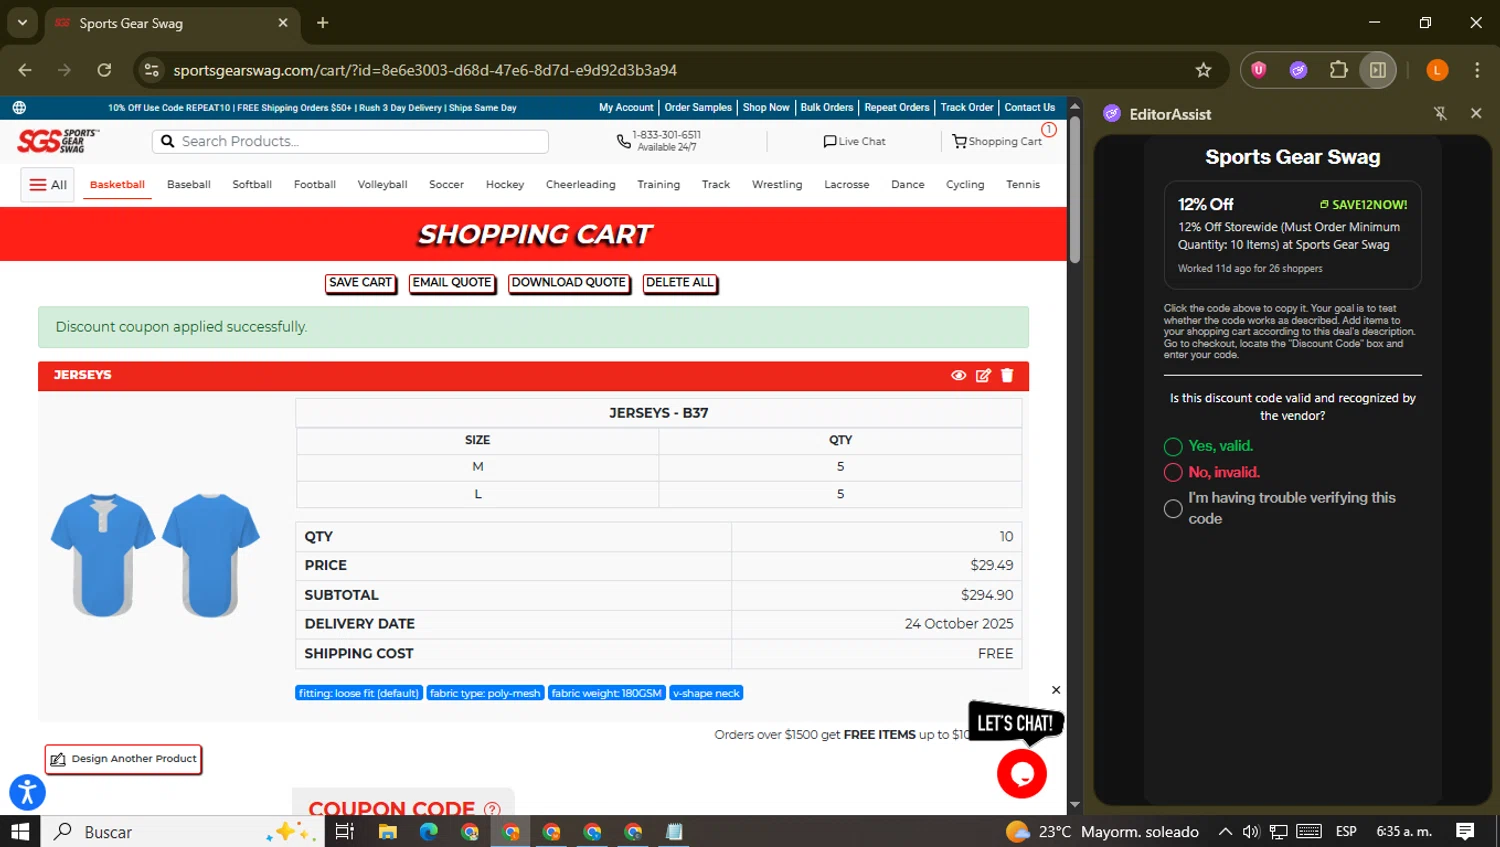Open the Tennis category
Screen dimensions: 1500x847
(x=1023, y=185)
